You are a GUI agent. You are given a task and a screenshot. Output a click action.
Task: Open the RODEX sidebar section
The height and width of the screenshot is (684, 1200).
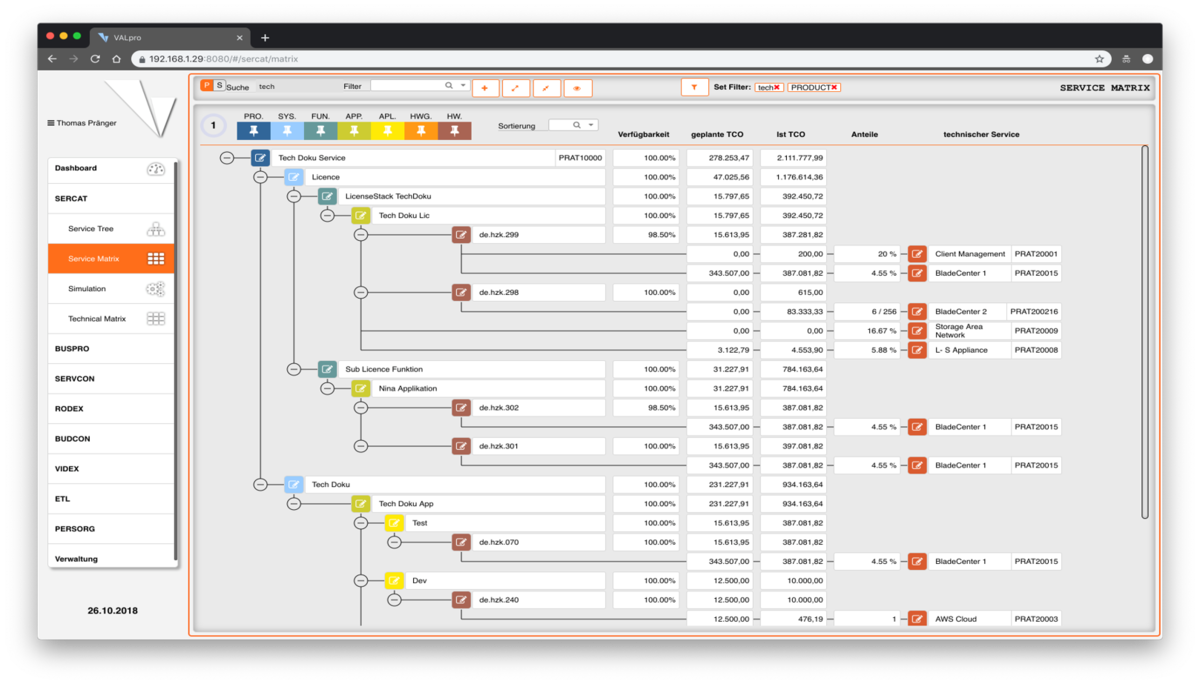click(x=111, y=409)
